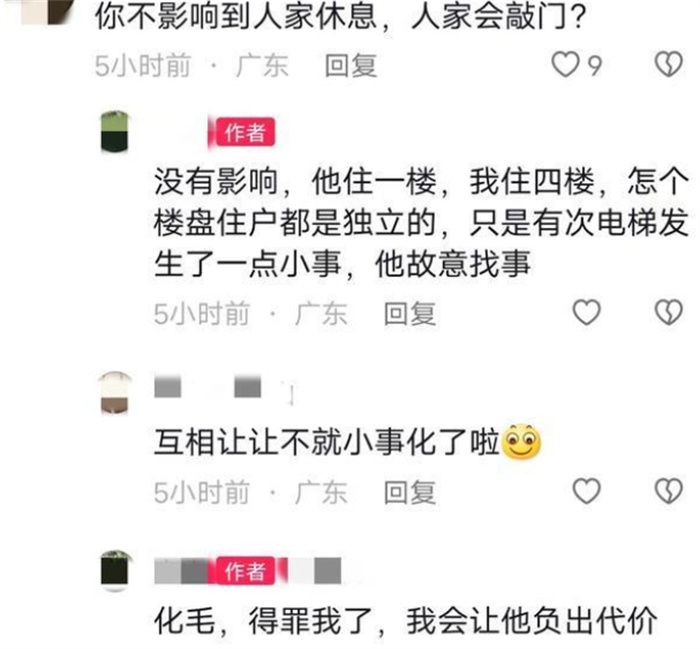The width and height of the screenshot is (700, 649).
Task: Like the comment with 9 likes
Action: point(565,65)
